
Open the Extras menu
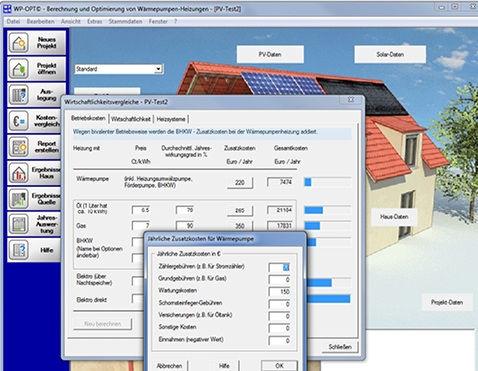point(95,21)
